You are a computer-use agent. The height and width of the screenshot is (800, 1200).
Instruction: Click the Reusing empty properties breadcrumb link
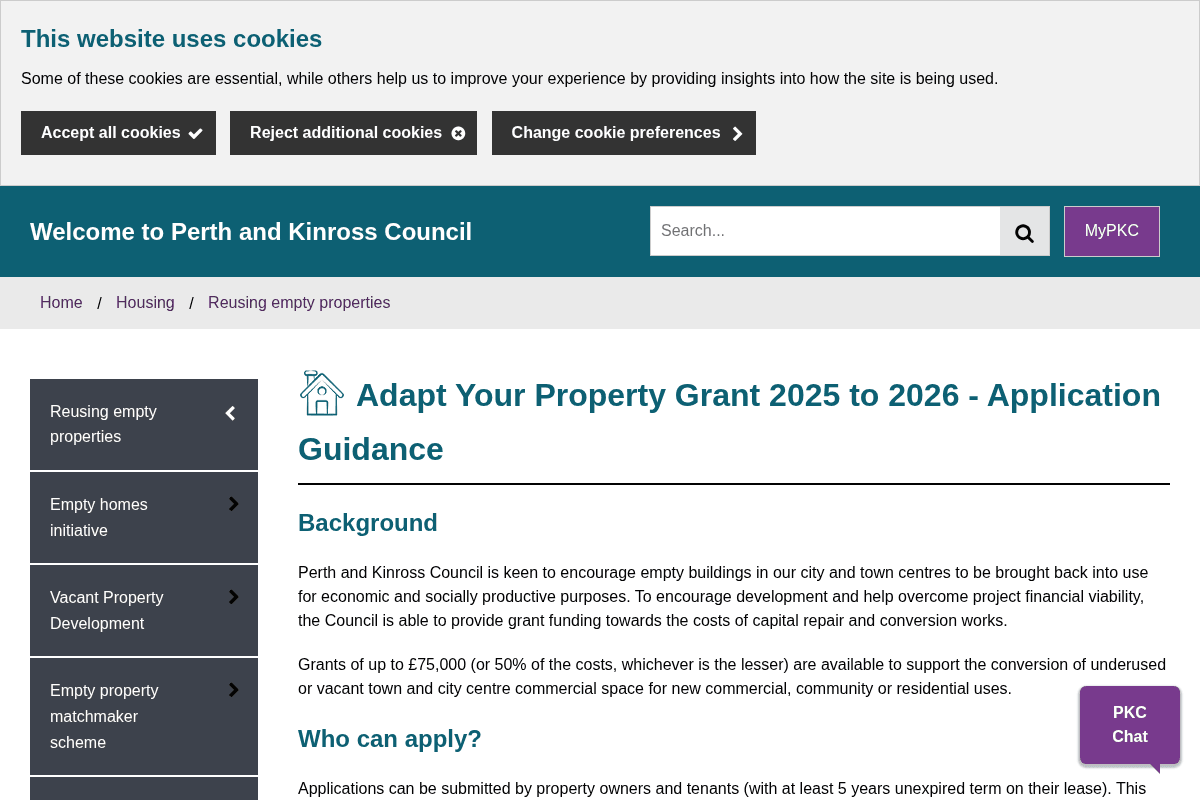point(298,302)
